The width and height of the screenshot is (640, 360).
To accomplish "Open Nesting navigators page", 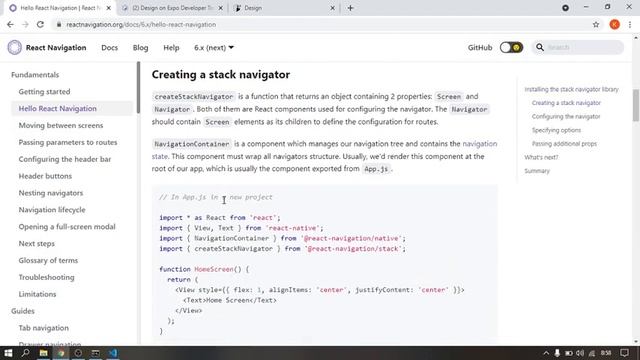I will (x=51, y=193).
